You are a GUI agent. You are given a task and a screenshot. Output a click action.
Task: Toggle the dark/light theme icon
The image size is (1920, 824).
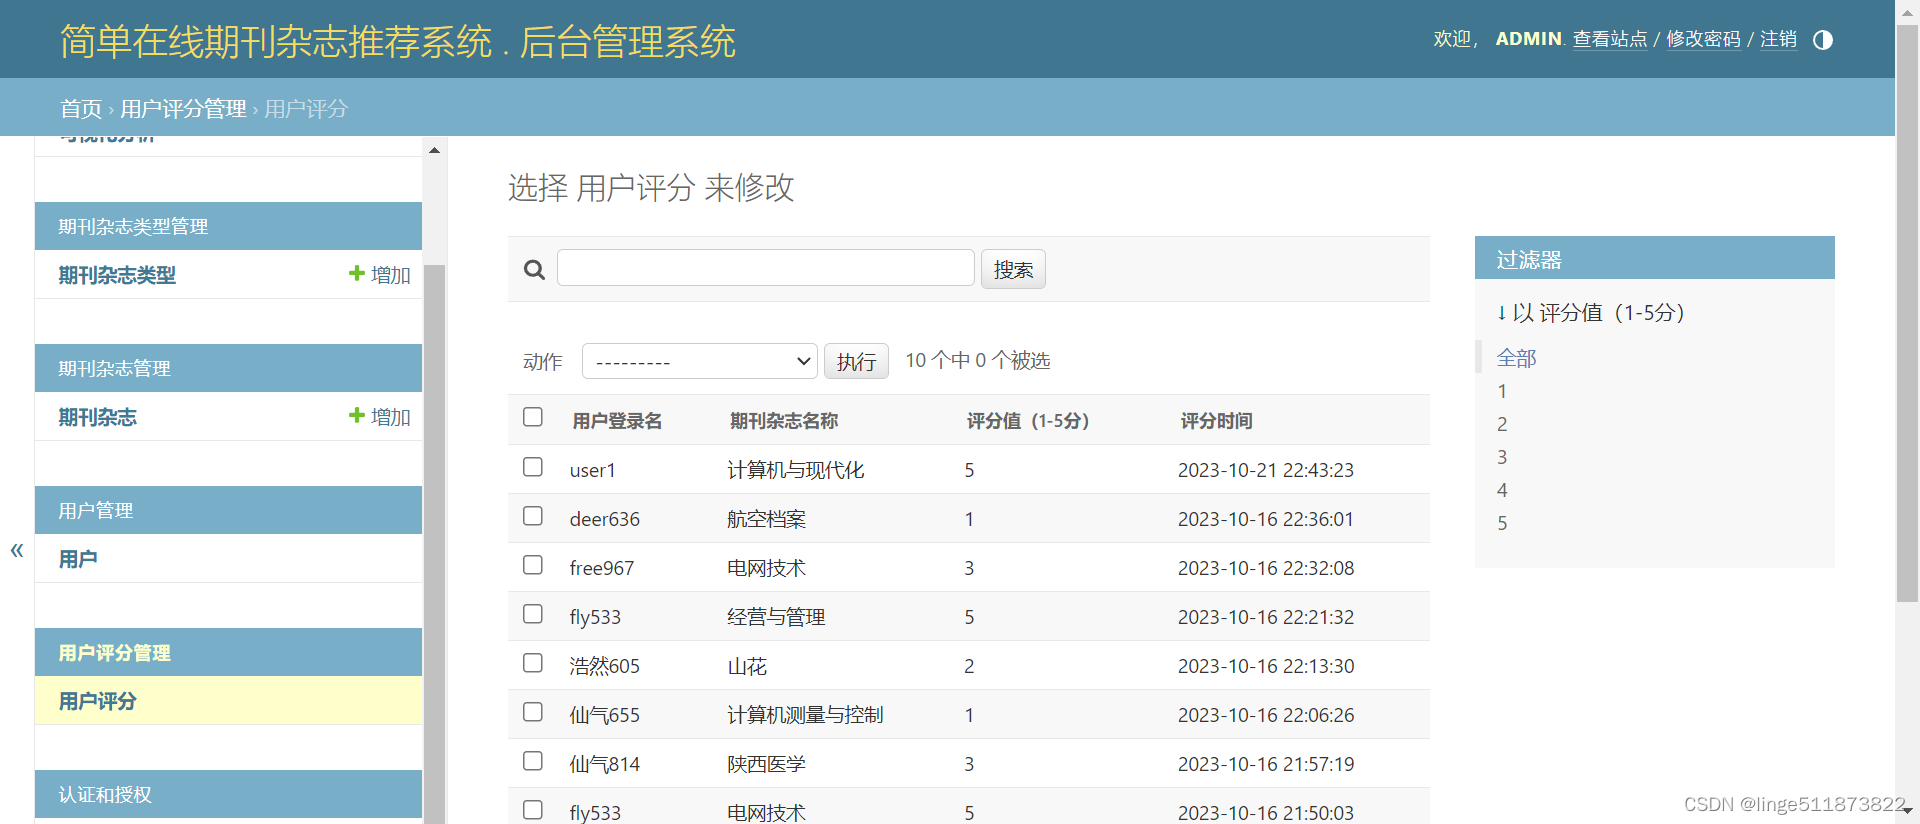(1823, 40)
